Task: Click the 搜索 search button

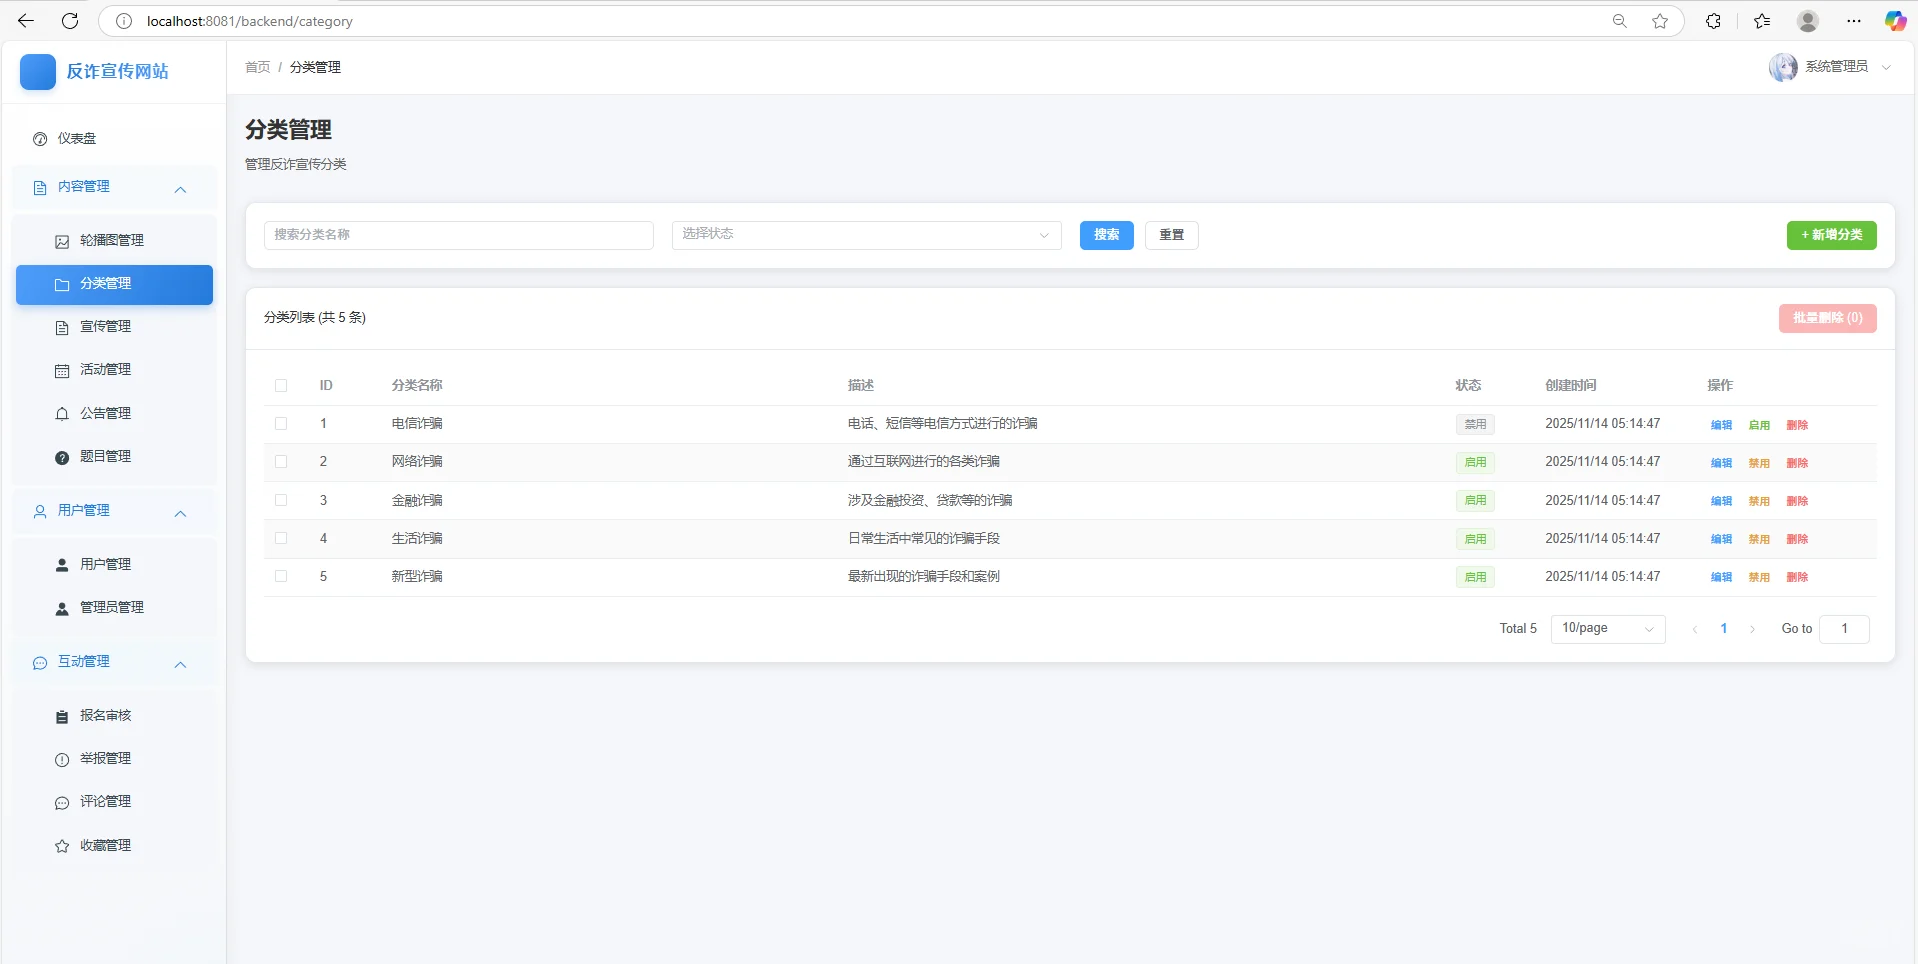Action: point(1106,235)
